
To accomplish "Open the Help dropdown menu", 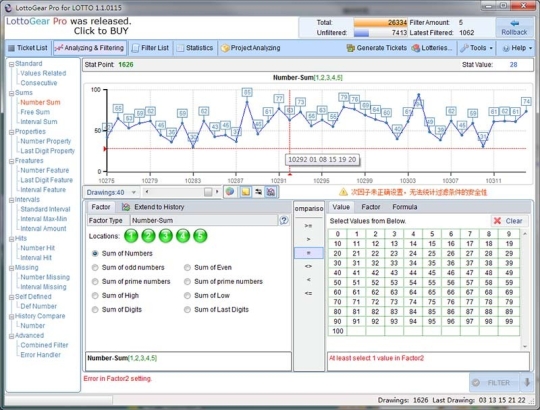I will 517,48.
